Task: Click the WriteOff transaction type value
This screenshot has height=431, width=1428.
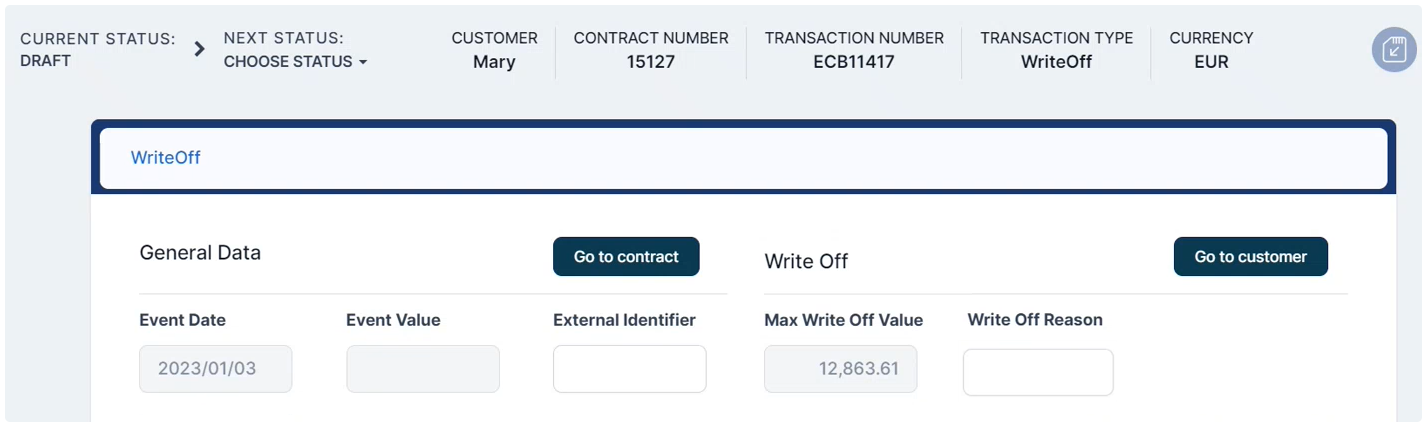Action: tap(1056, 62)
